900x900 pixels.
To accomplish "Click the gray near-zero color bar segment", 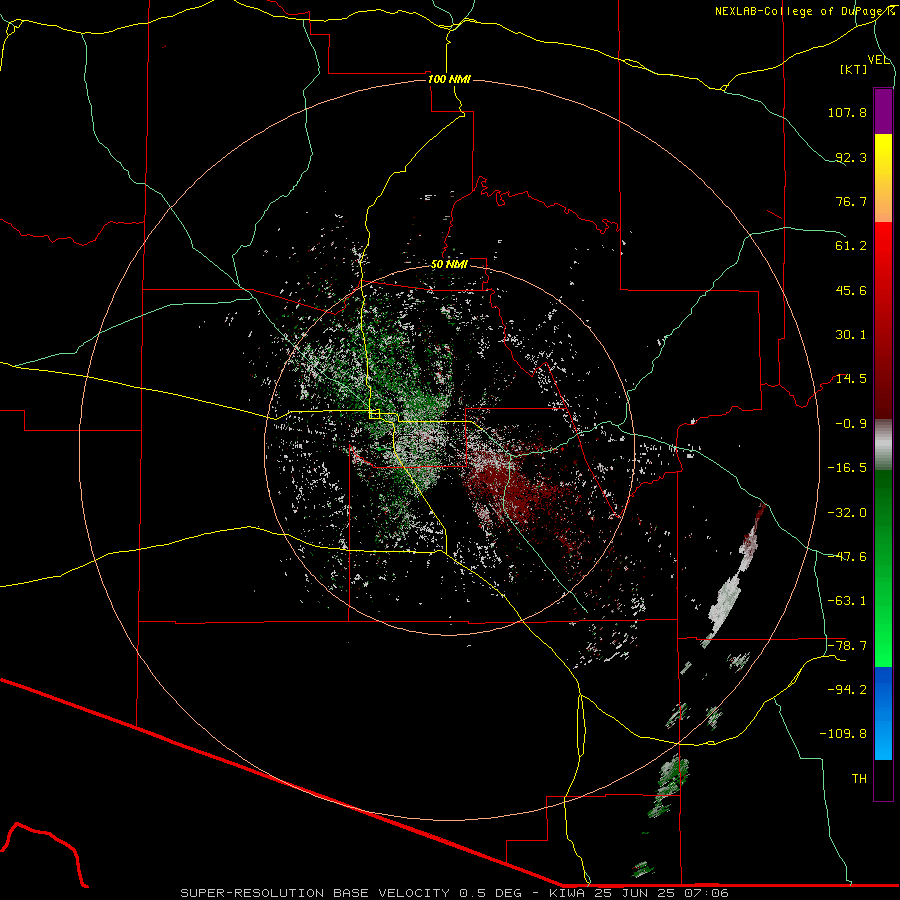I will 883,445.
